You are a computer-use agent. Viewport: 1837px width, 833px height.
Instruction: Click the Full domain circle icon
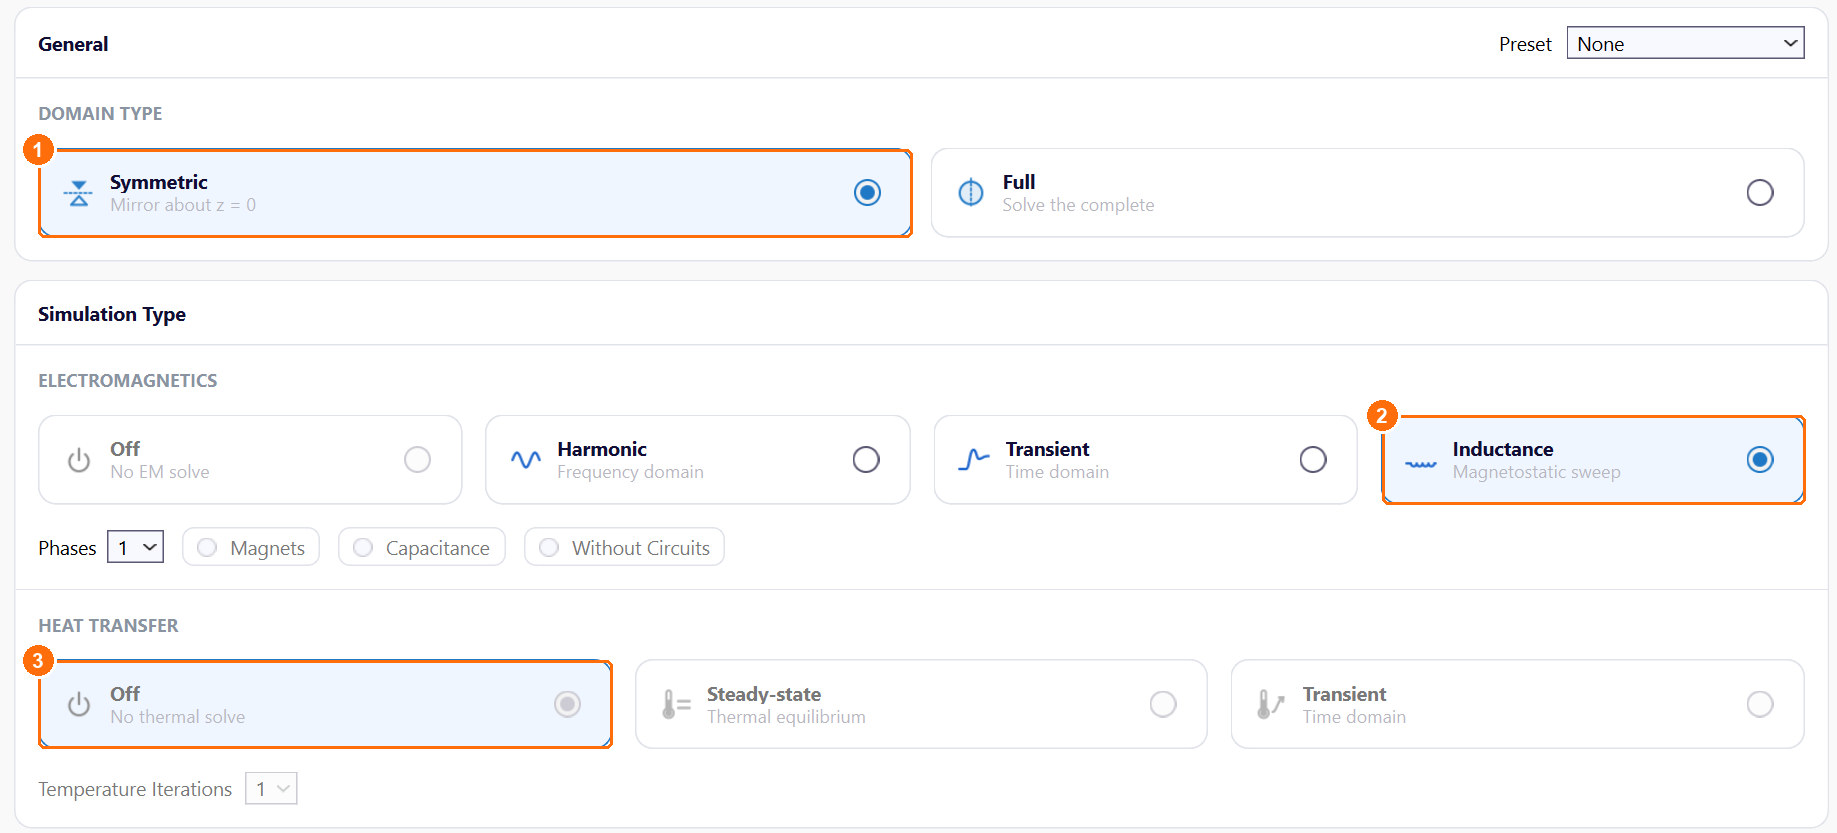point(971,192)
